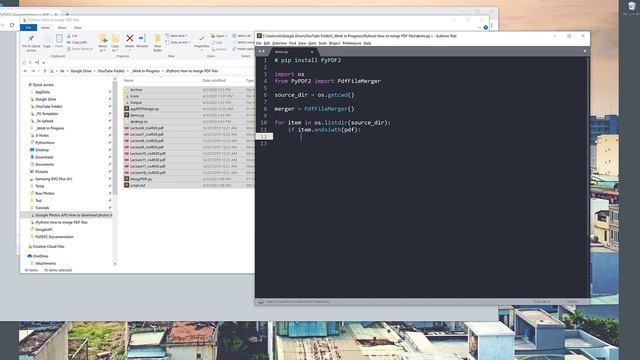Click Select all in the Select group

click(x=242, y=36)
